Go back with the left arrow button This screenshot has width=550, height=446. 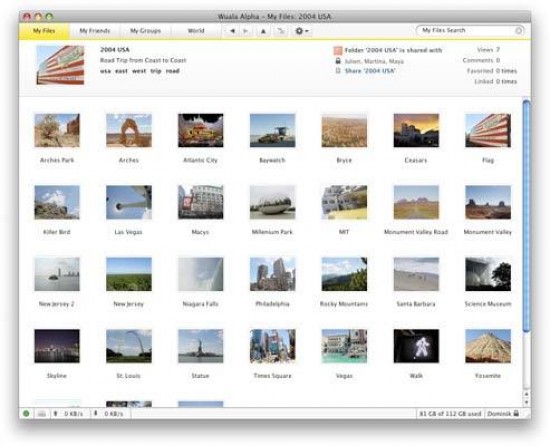pyautogui.click(x=232, y=31)
